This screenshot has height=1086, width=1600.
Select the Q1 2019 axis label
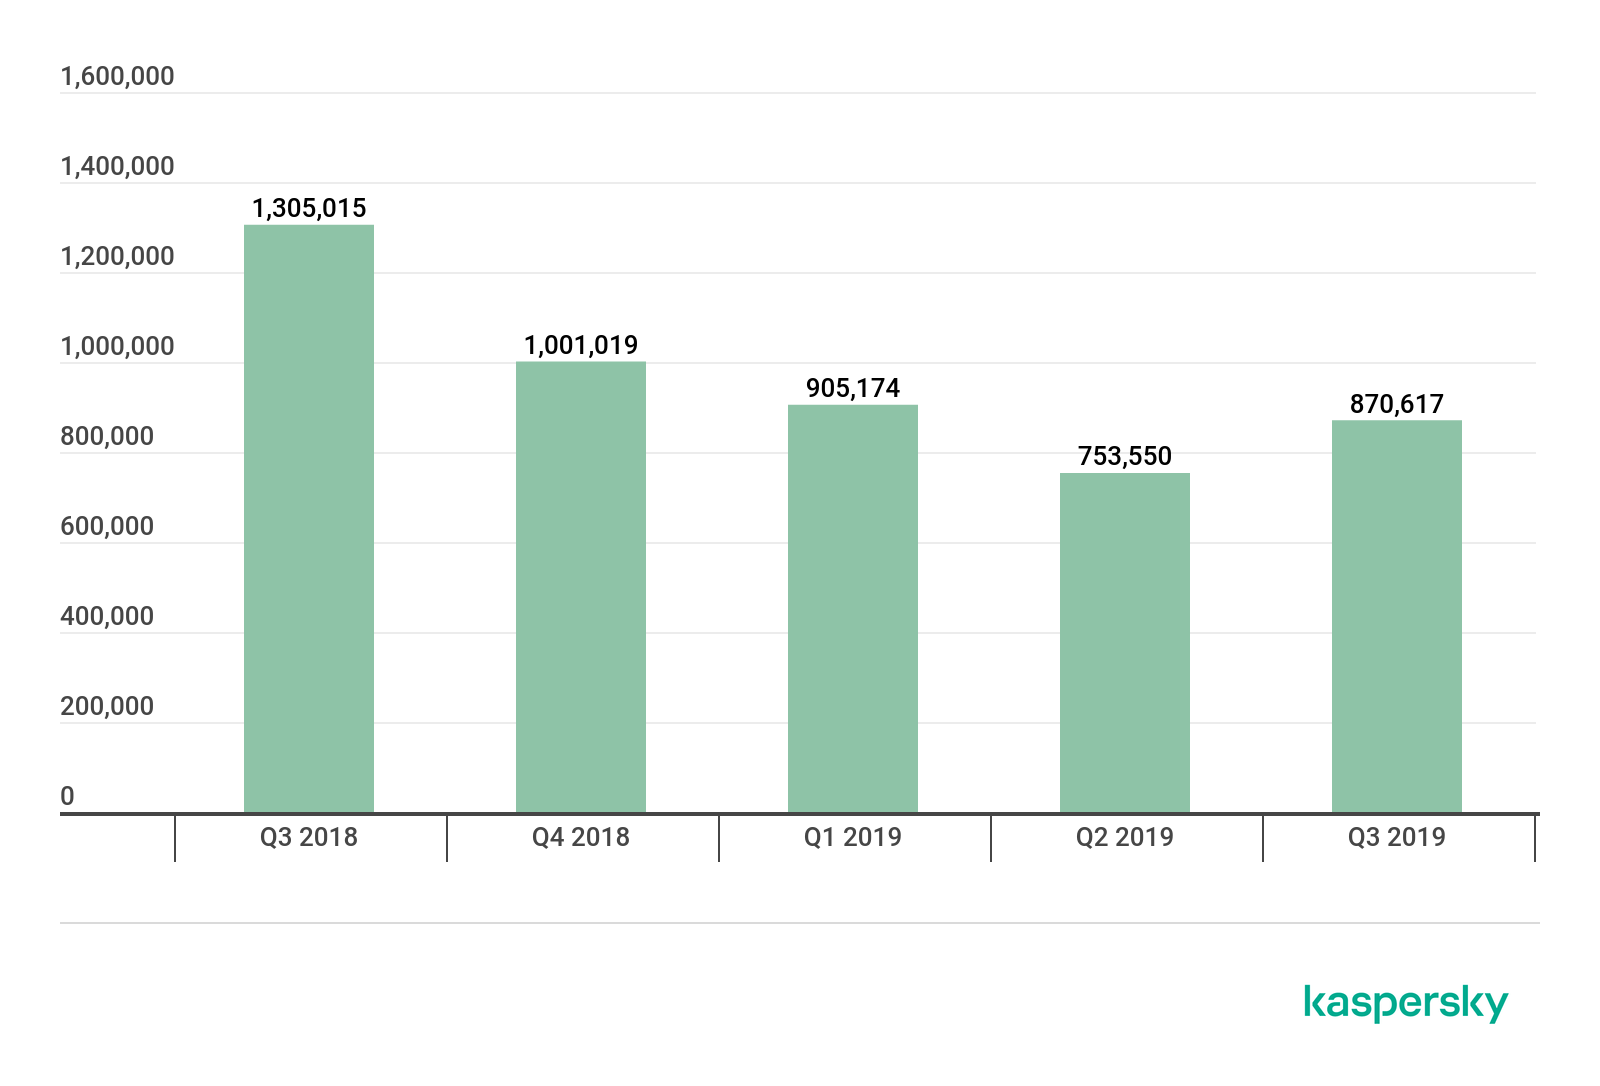(853, 837)
